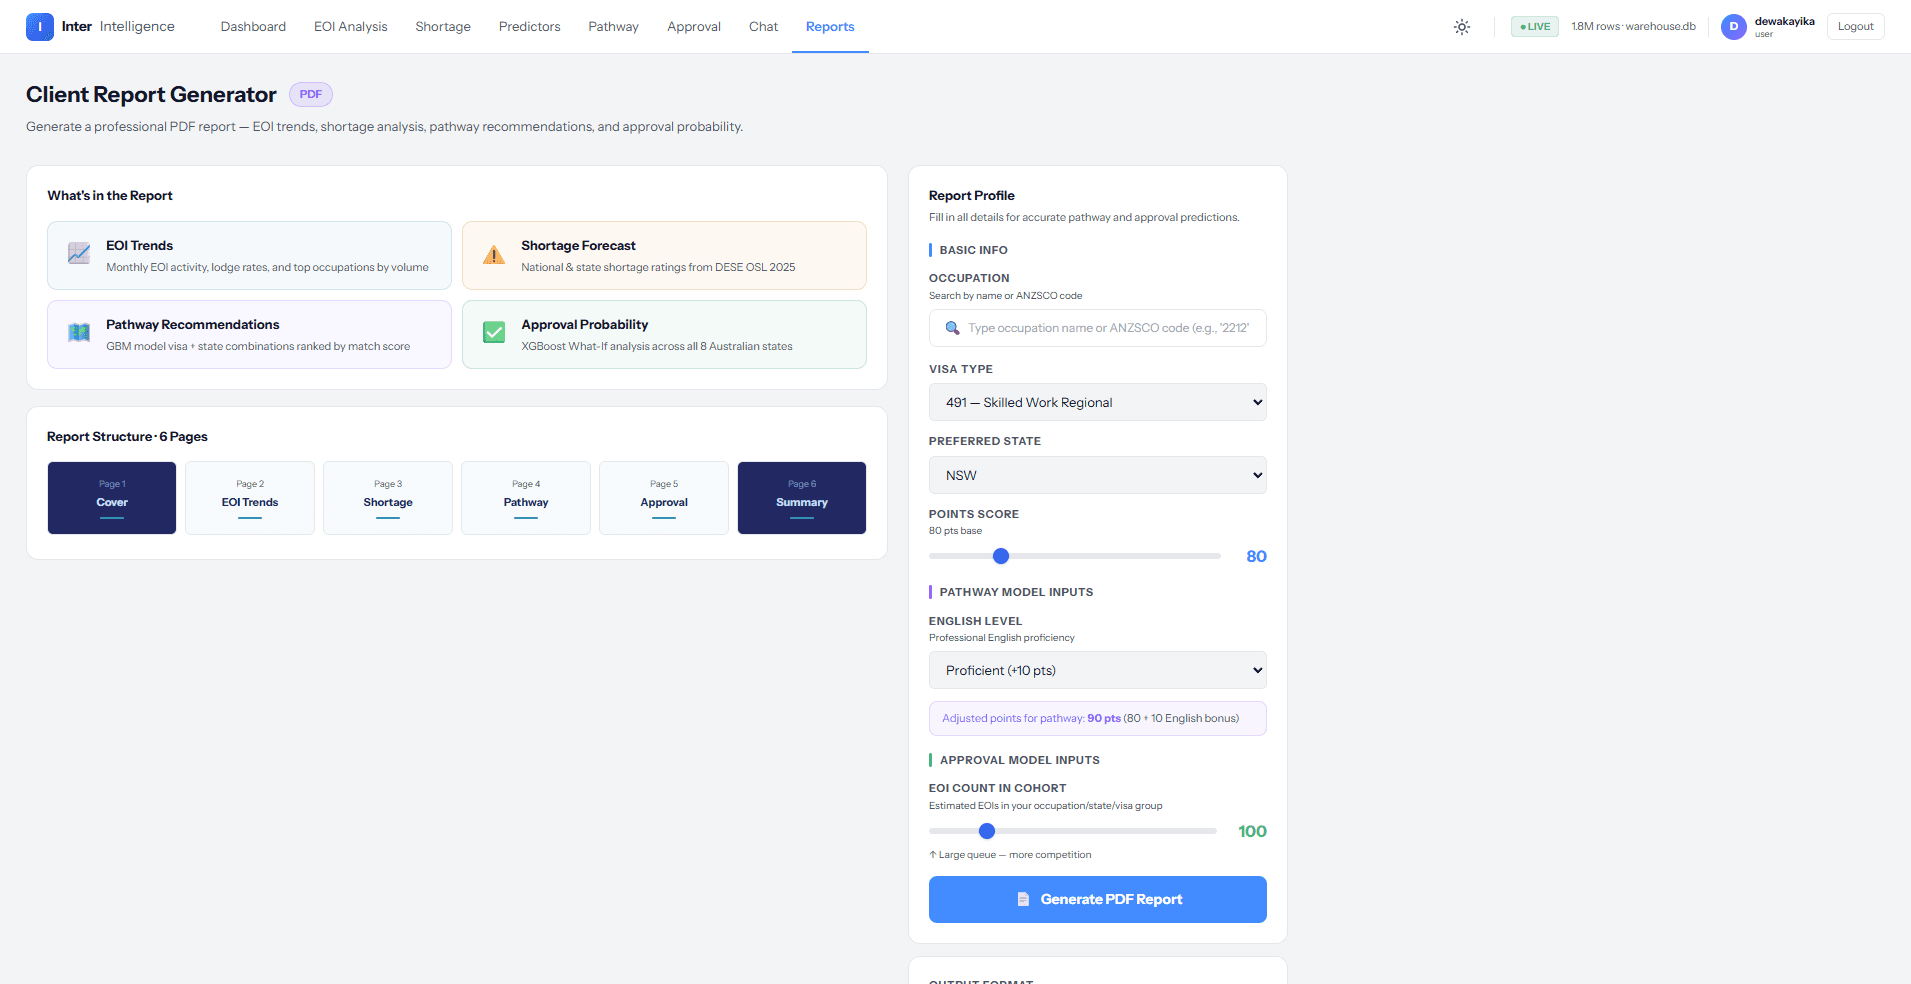This screenshot has height=984, width=1911.
Task: Click the dewakayika username text
Action: (1784, 21)
